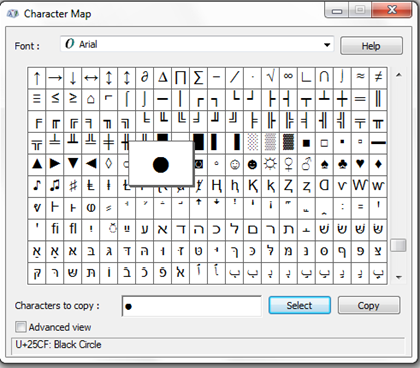
Task: Choose the intersection ∩ symbol
Action: pos(324,78)
